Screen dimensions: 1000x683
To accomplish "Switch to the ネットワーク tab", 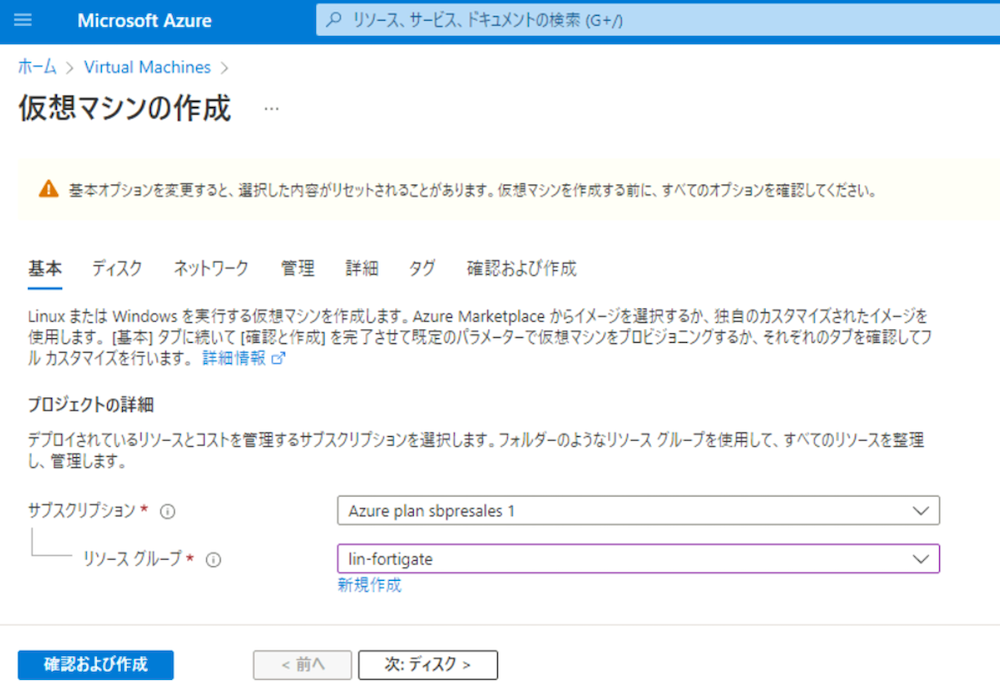I will click(x=211, y=268).
